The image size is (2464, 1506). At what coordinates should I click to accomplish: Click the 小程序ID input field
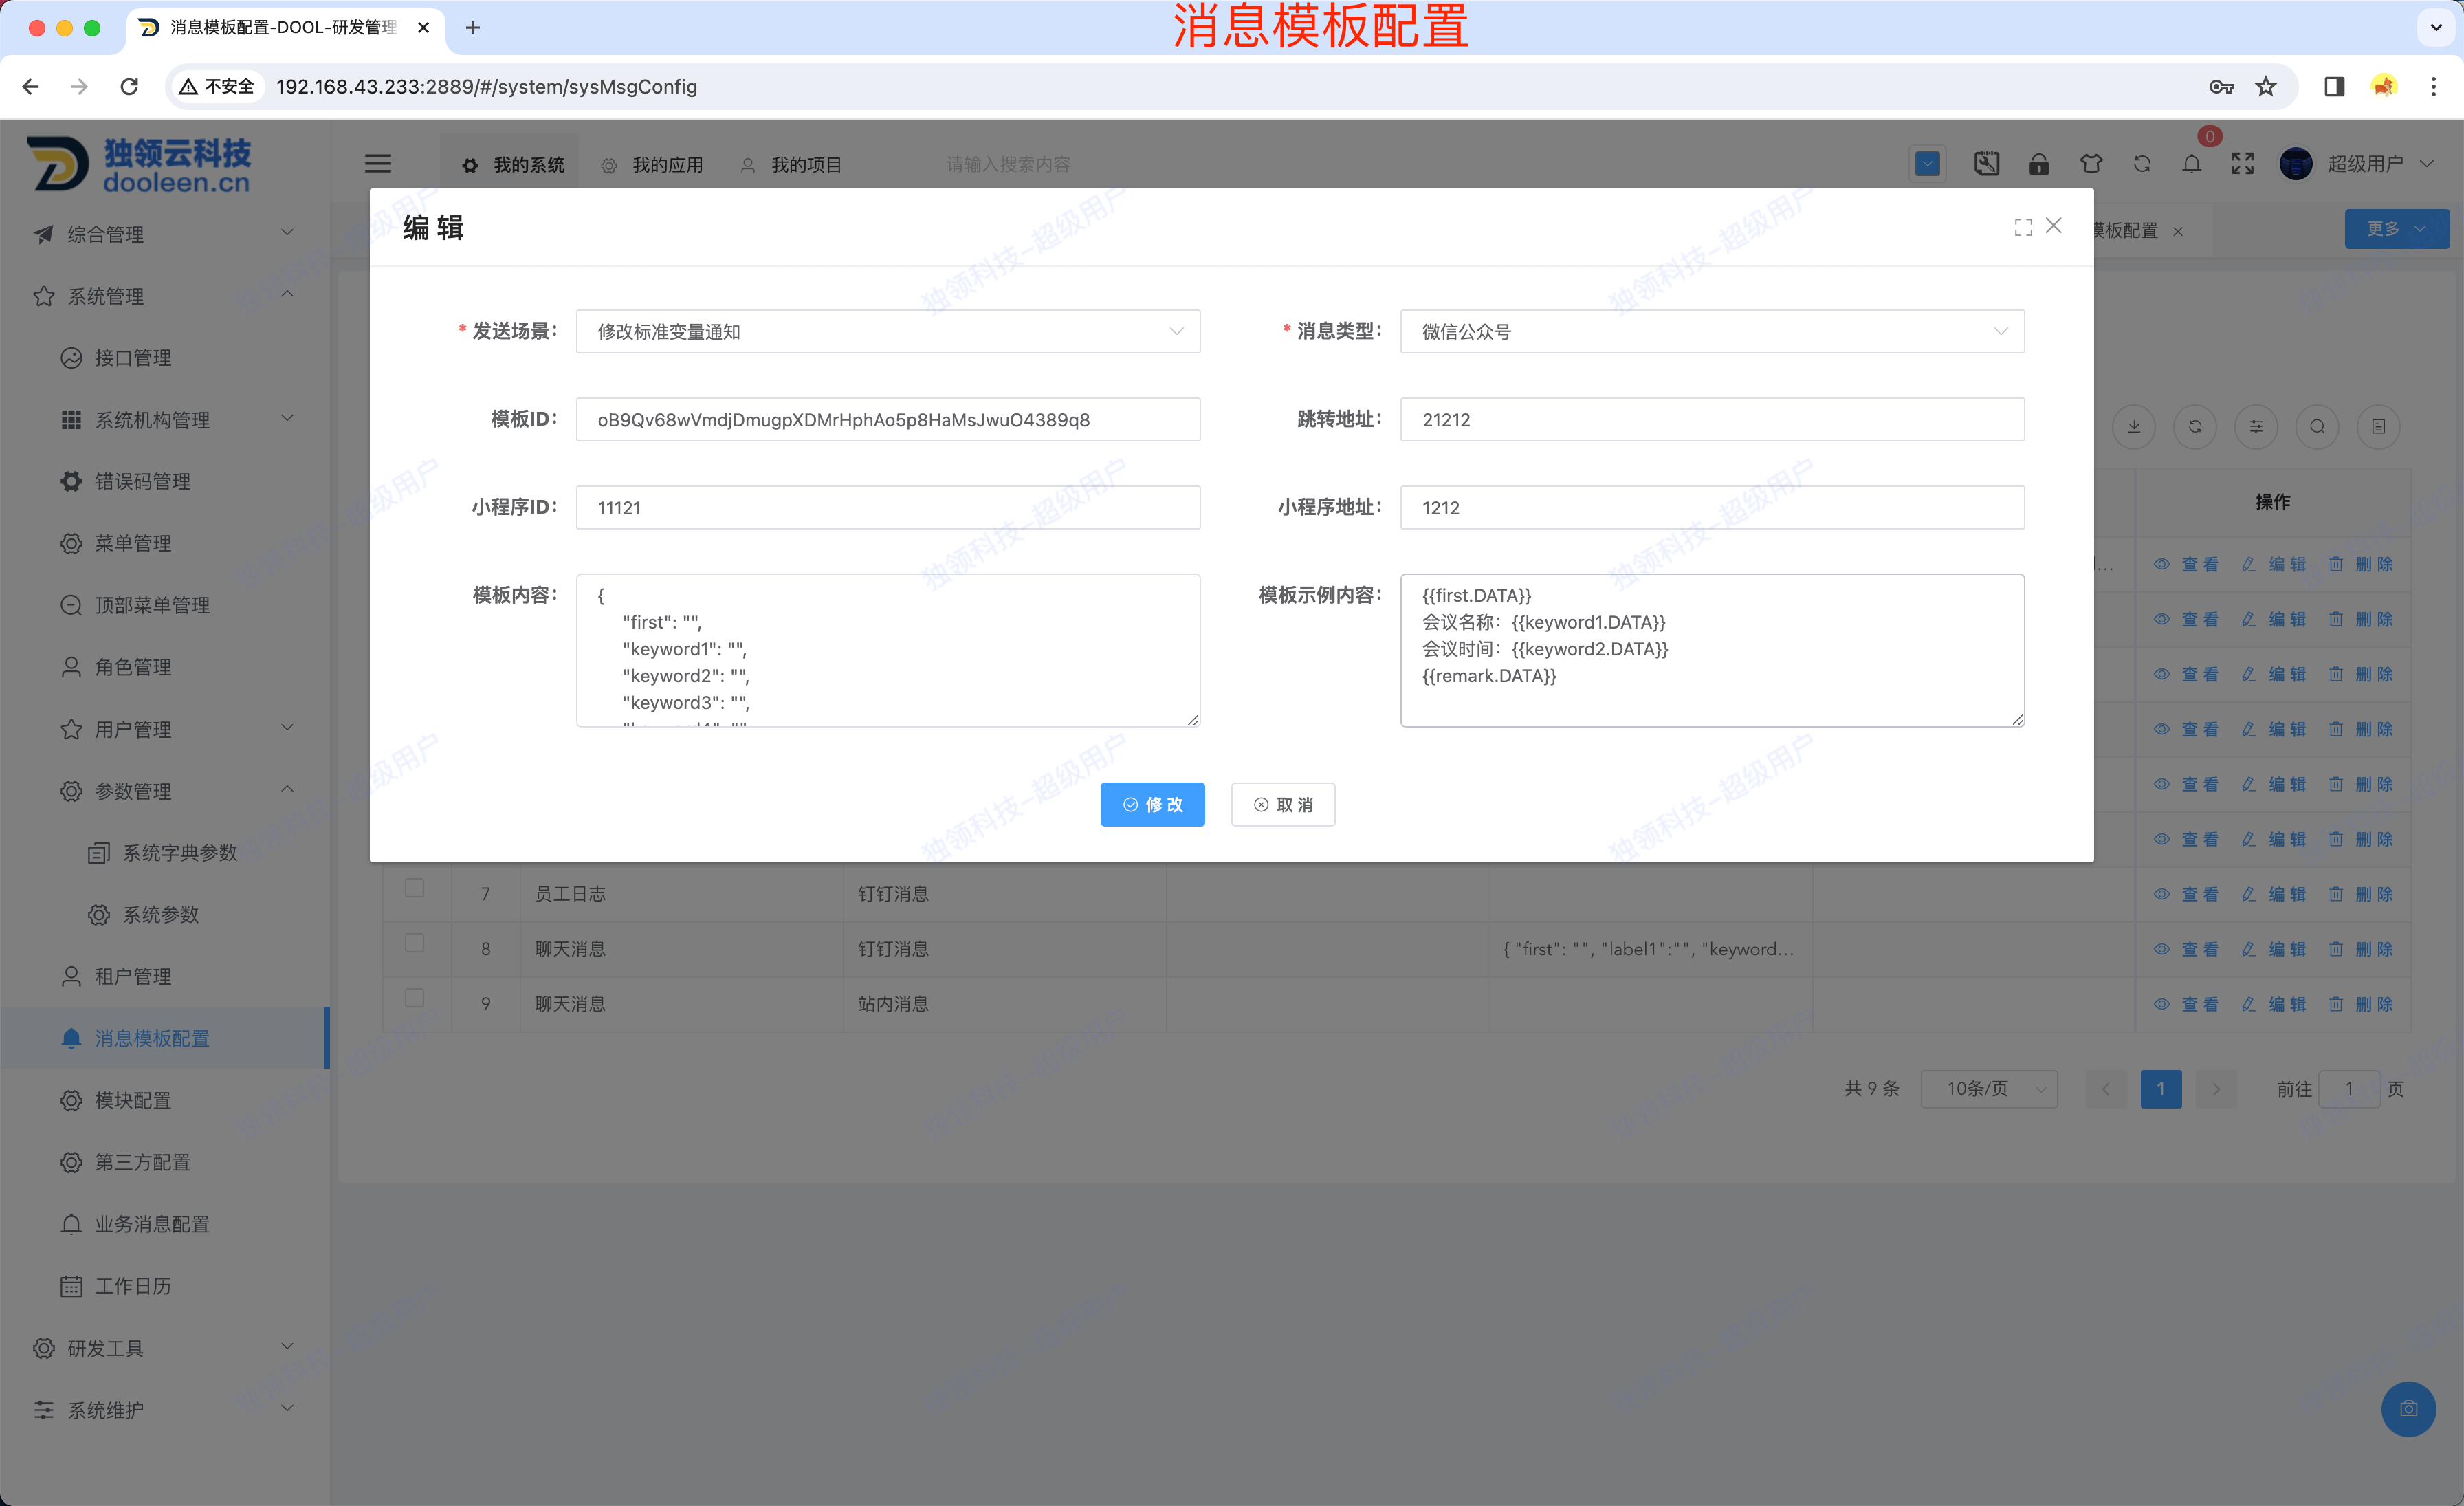(888, 508)
